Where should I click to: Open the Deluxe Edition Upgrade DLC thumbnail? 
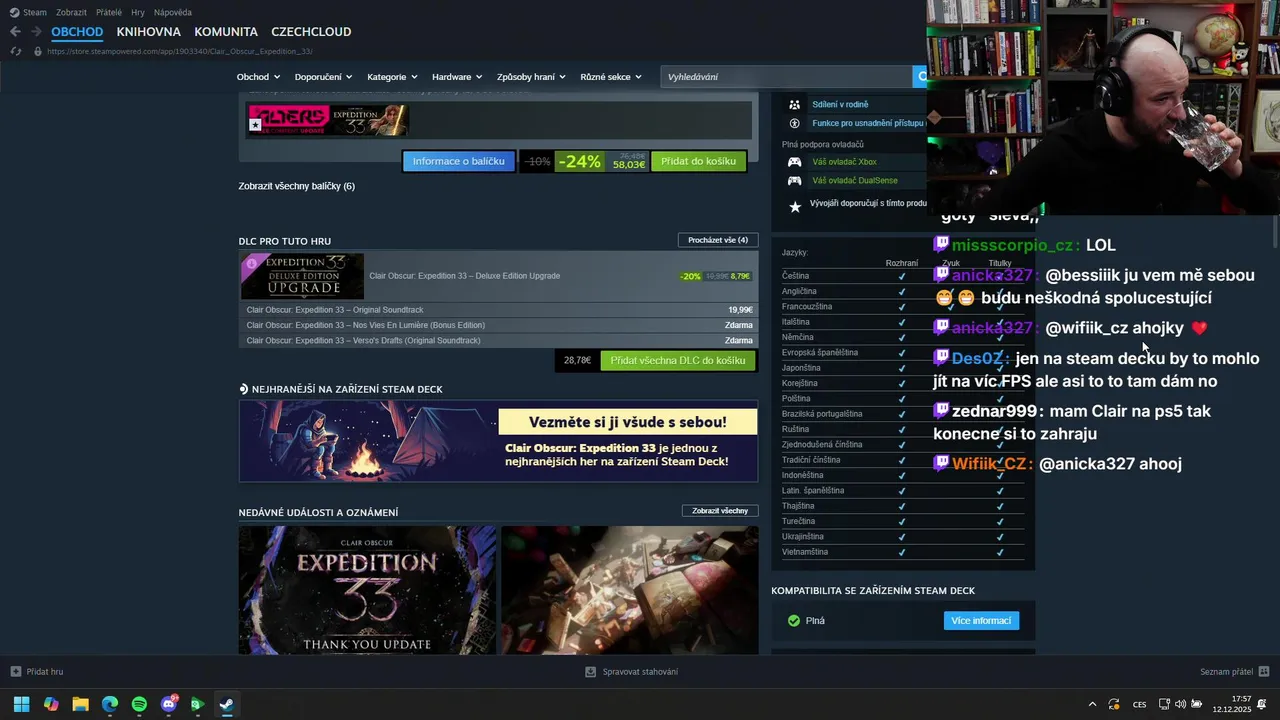click(302, 276)
